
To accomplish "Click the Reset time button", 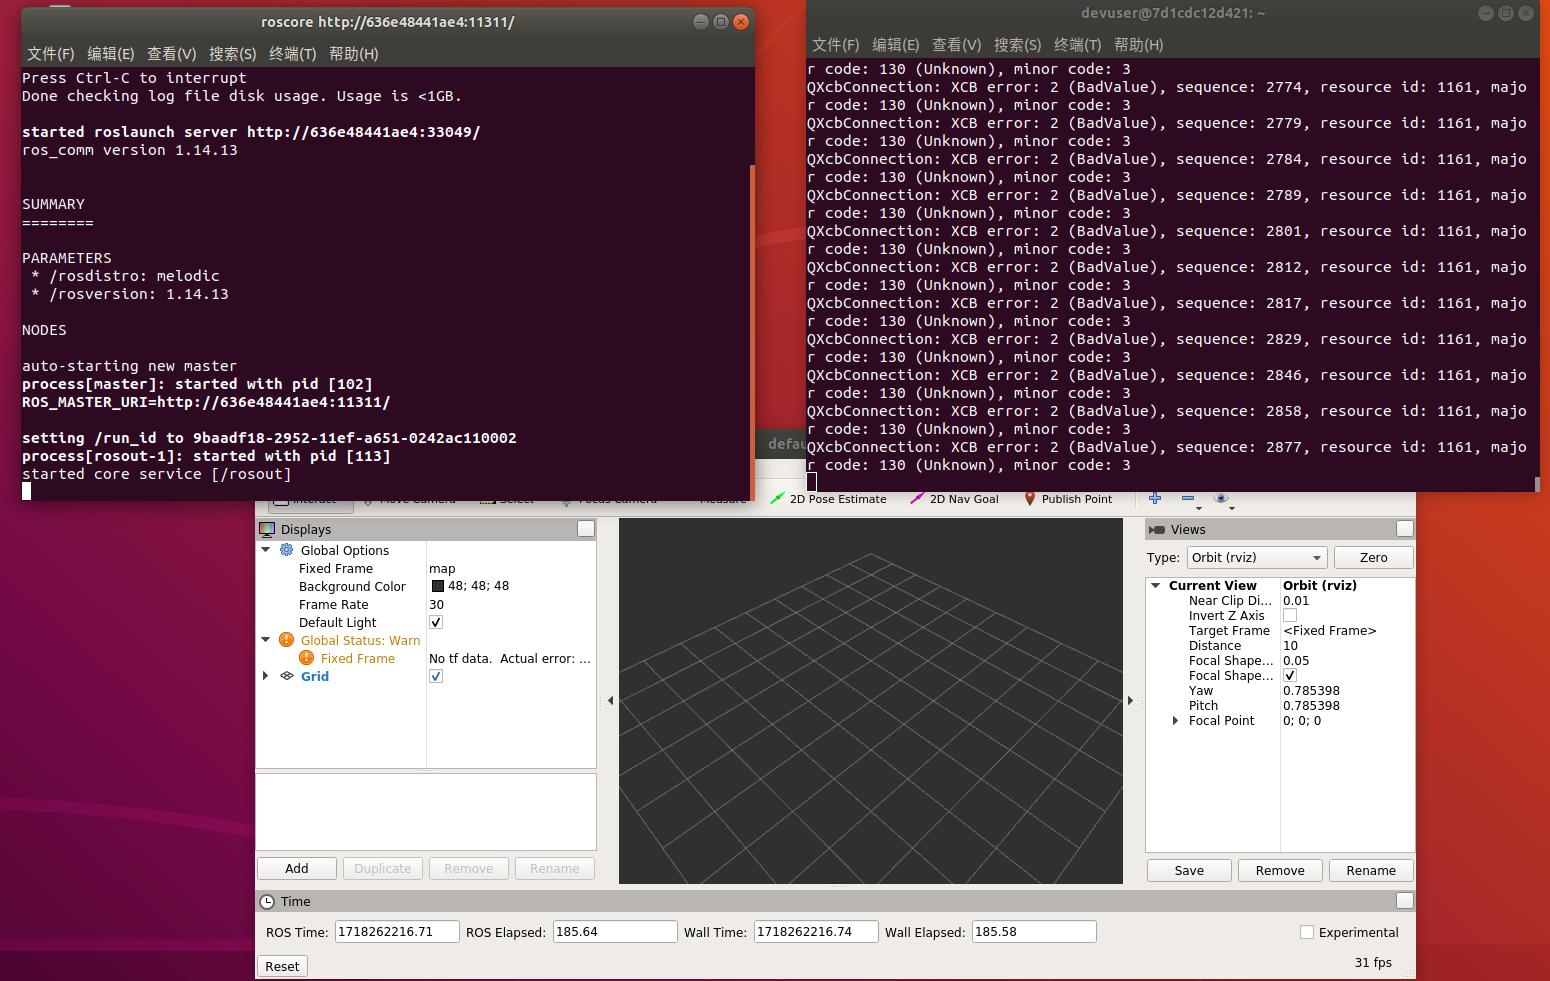I will pyautogui.click(x=282, y=966).
